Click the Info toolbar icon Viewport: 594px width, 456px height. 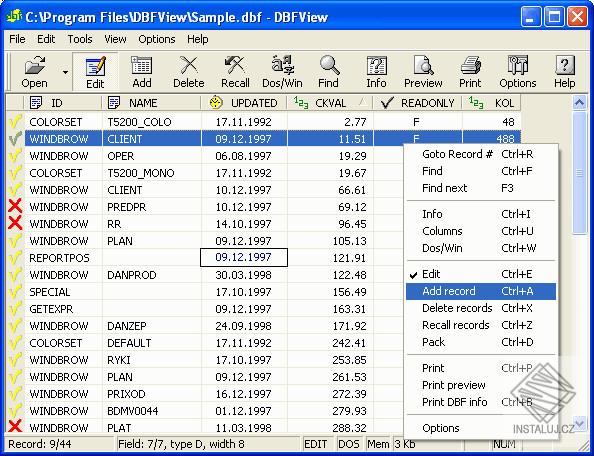pyautogui.click(x=376, y=72)
